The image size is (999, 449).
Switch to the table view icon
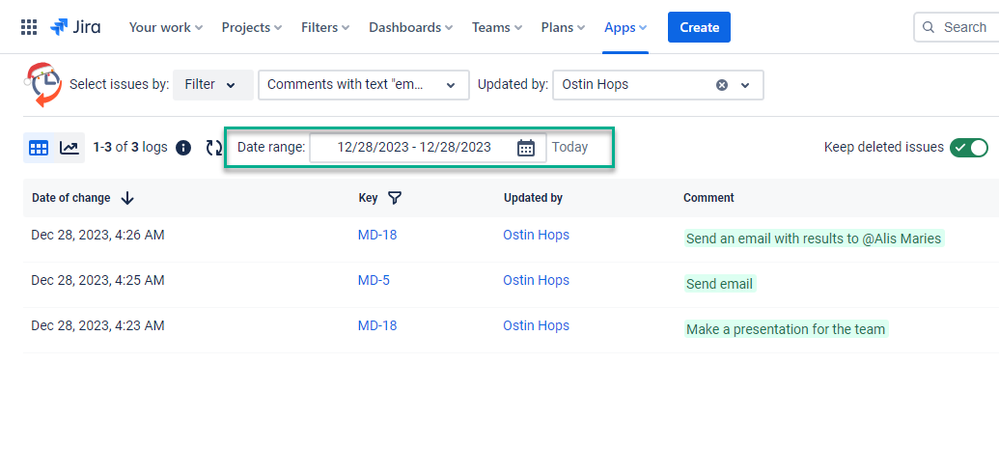39,148
